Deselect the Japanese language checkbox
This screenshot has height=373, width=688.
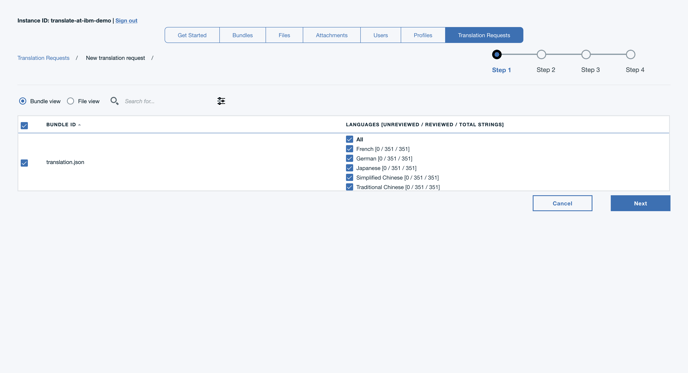tap(349, 168)
